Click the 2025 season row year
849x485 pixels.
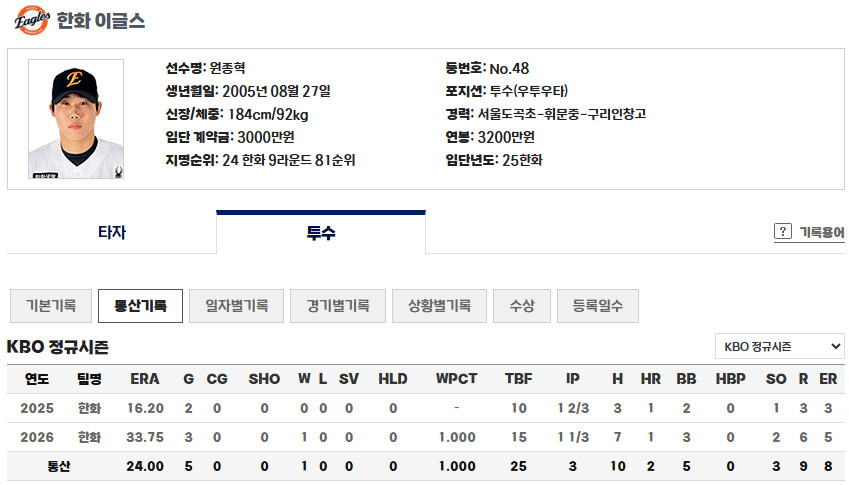pos(37,408)
